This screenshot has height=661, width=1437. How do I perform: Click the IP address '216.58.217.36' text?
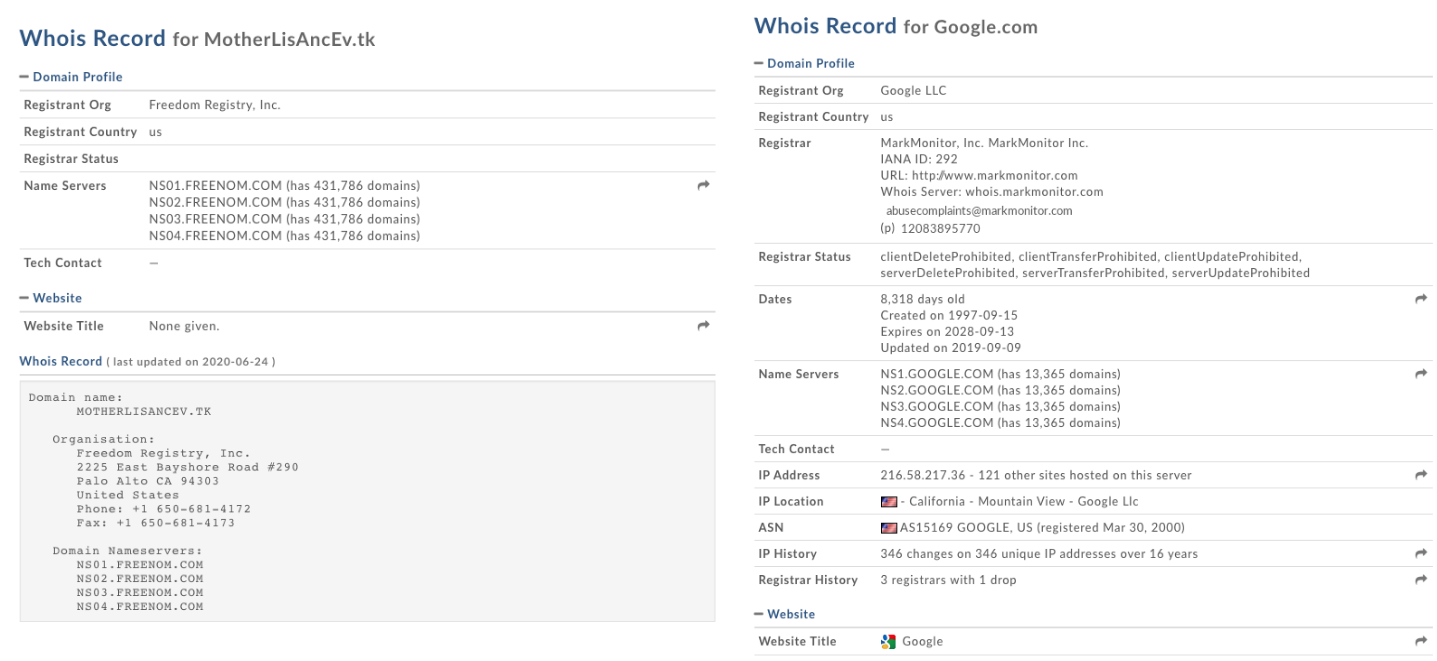click(x=921, y=475)
